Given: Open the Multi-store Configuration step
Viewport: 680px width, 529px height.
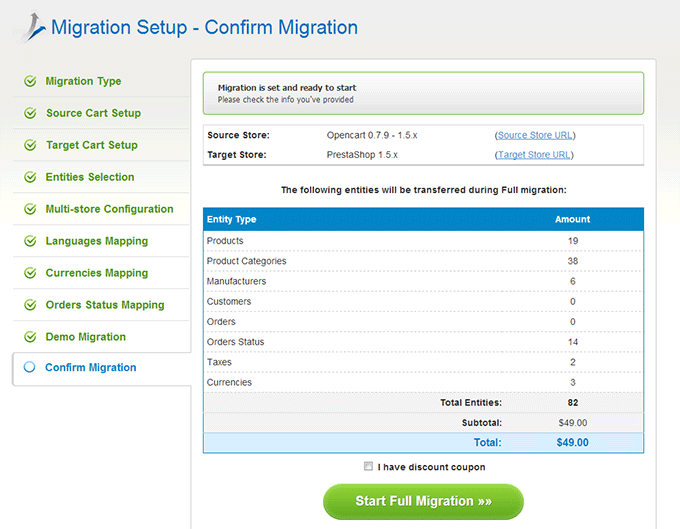Looking at the screenshot, I should tap(109, 209).
